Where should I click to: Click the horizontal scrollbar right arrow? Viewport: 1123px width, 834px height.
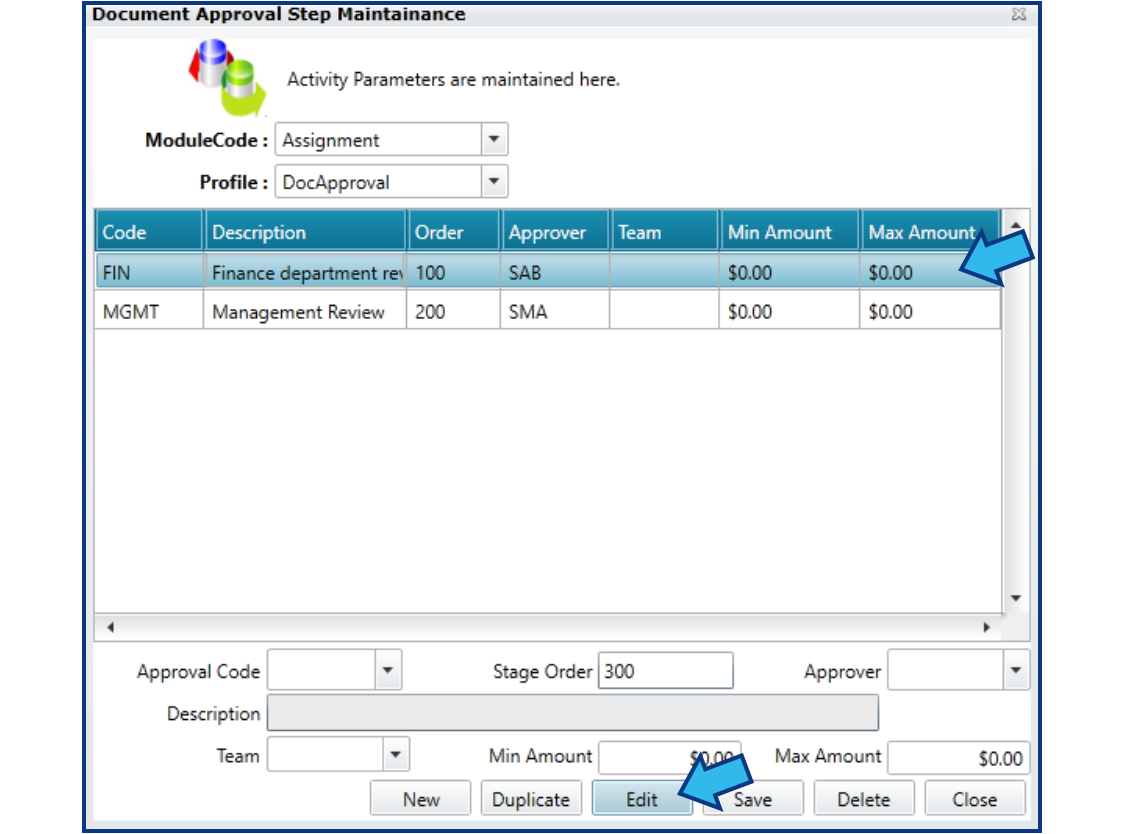[987, 627]
